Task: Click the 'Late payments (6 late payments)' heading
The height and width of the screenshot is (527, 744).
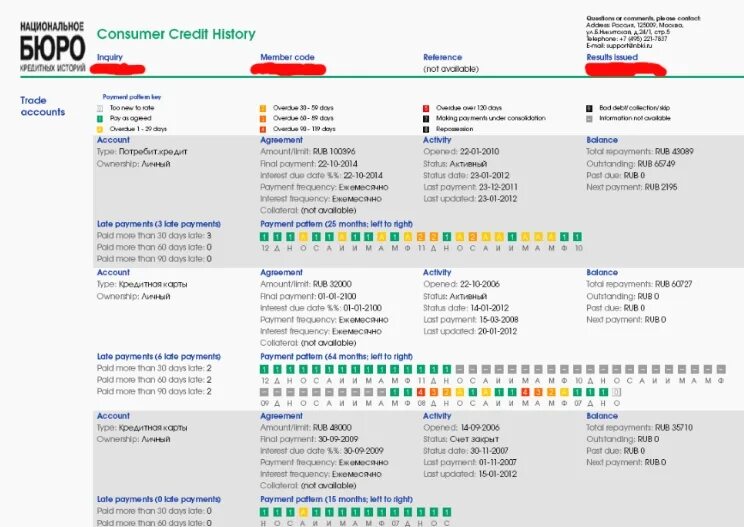Action: (158, 356)
